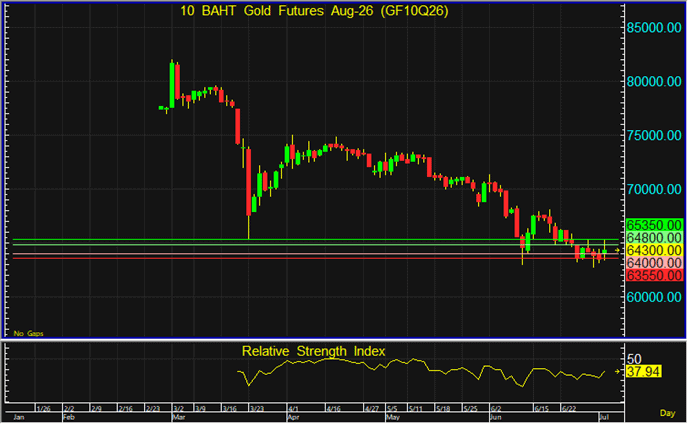Click the No Gaps label

click(28, 334)
